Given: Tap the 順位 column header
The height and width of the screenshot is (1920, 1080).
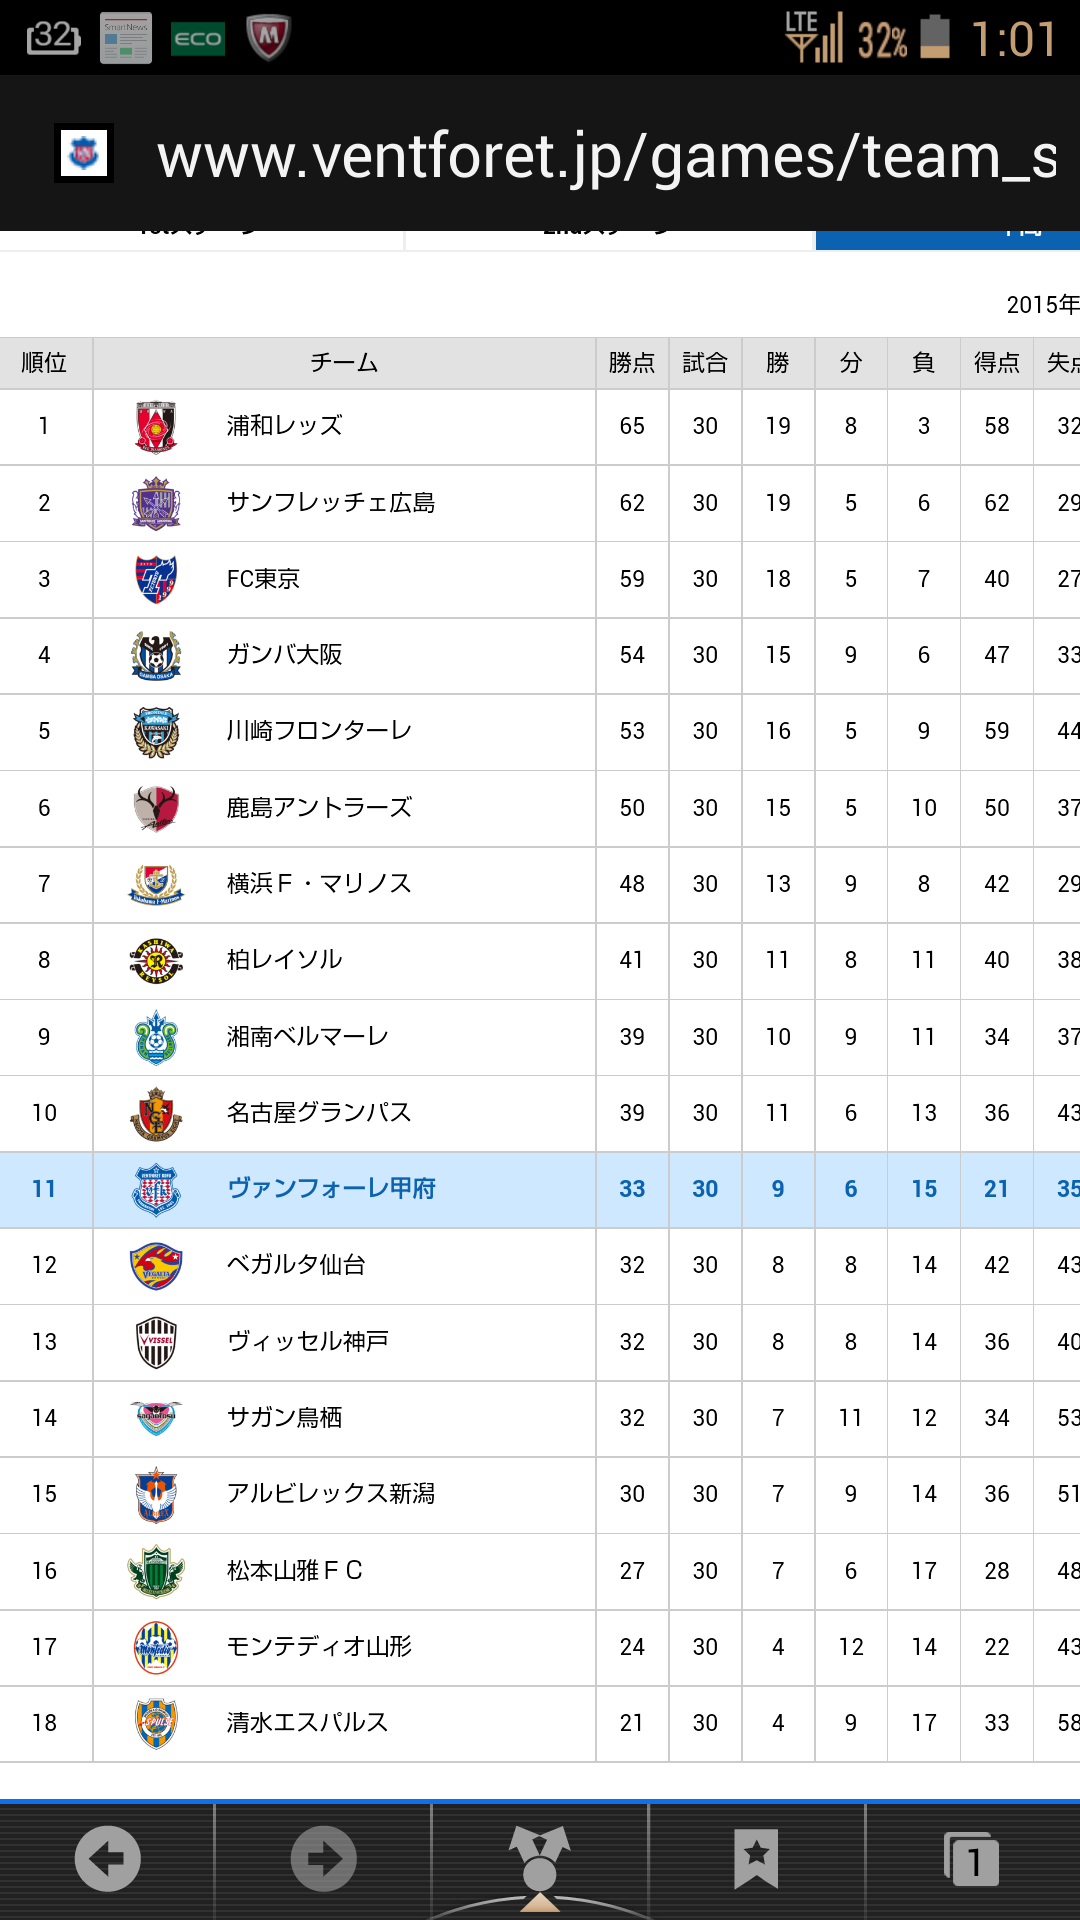Looking at the screenshot, I should (x=45, y=363).
